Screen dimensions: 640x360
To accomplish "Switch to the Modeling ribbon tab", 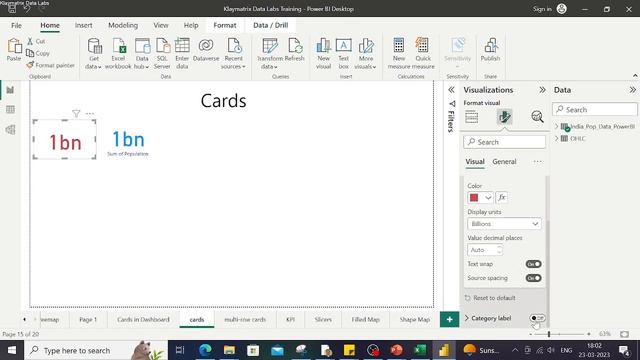I will click(x=123, y=25).
